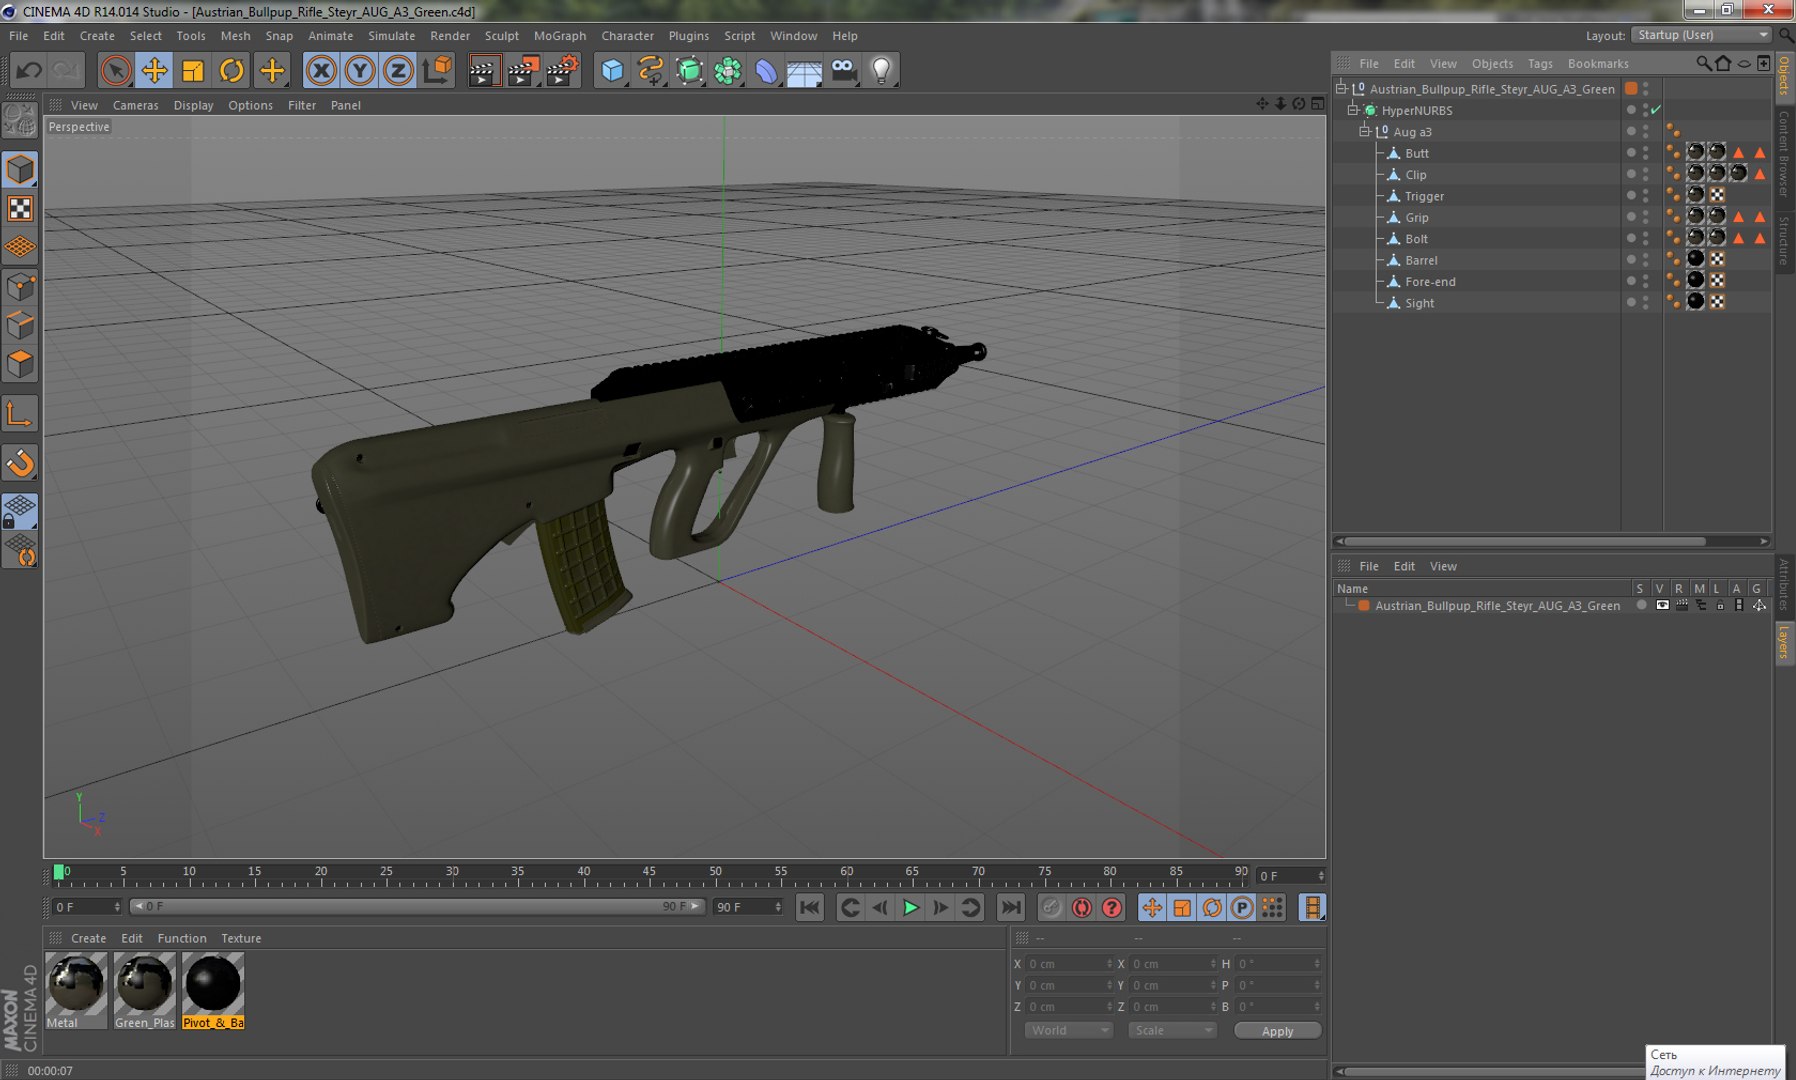Screen dimensions: 1796x1080
Task: Open the Sculpt menu
Action: coord(502,36)
